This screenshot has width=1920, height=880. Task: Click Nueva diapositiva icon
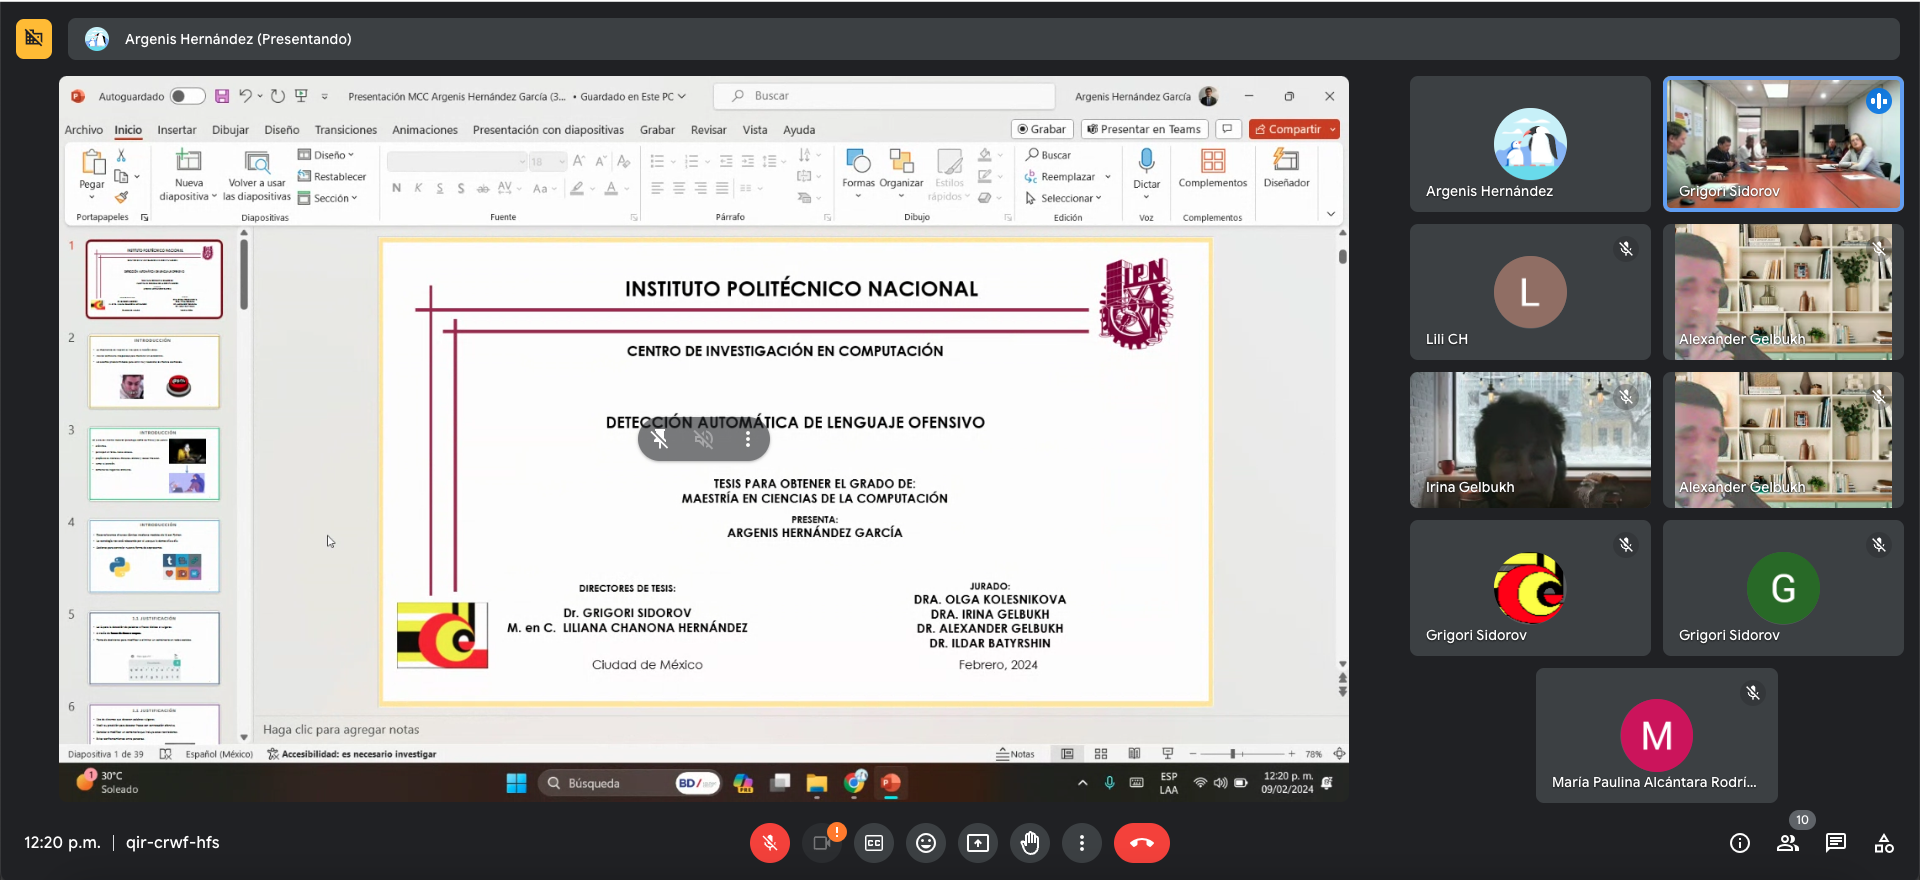click(189, 161)
